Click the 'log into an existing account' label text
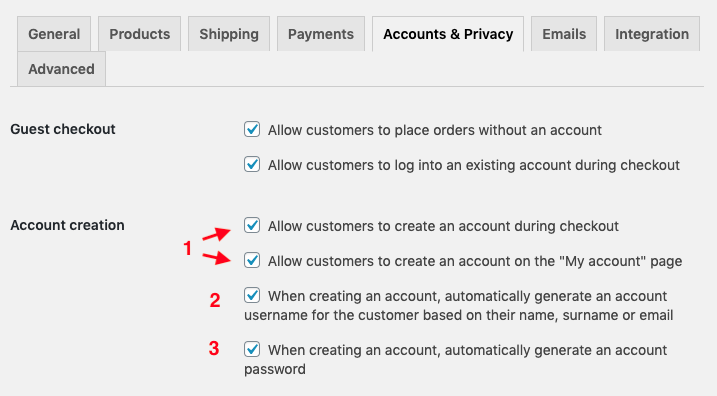 [x=474, y=165]
